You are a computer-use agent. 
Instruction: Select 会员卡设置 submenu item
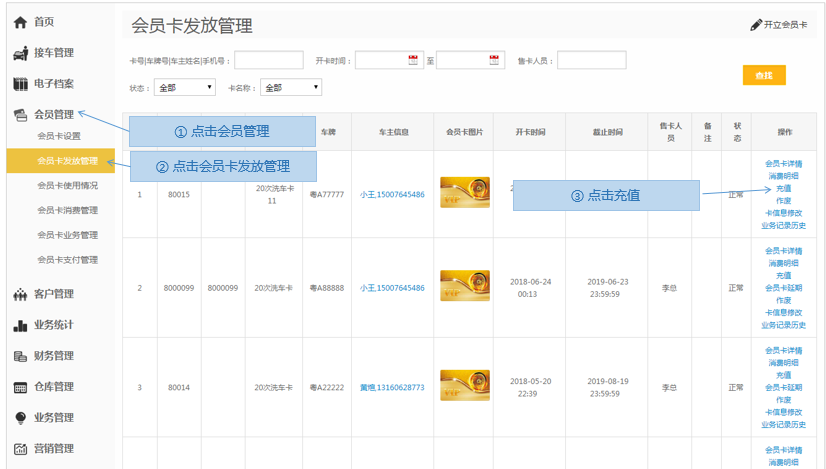[59, 136]
